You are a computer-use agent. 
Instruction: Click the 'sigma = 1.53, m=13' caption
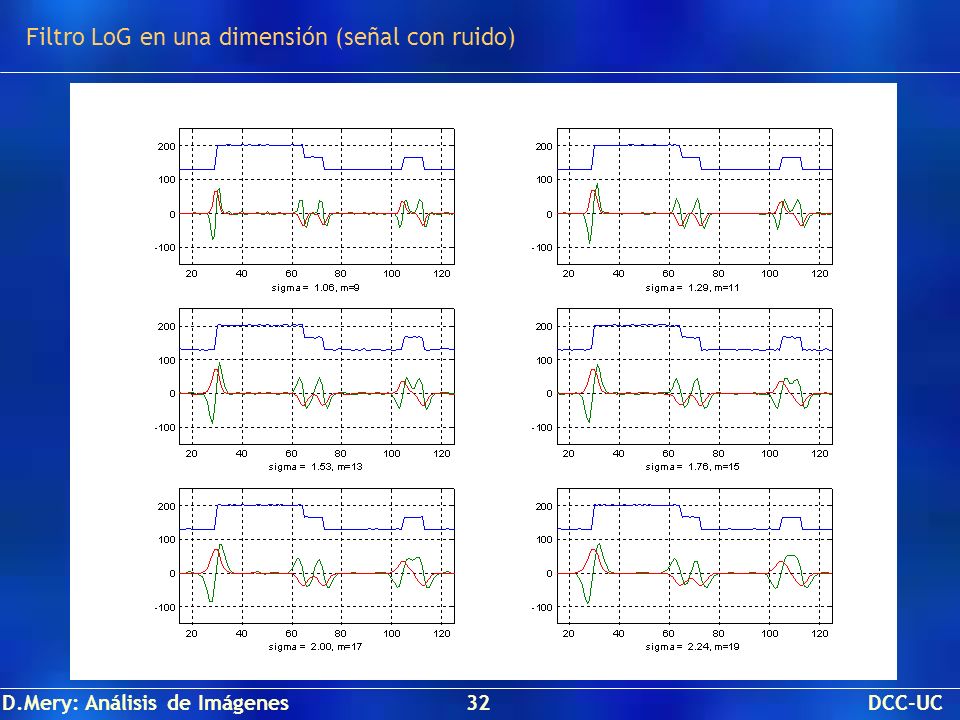[315, 467]
